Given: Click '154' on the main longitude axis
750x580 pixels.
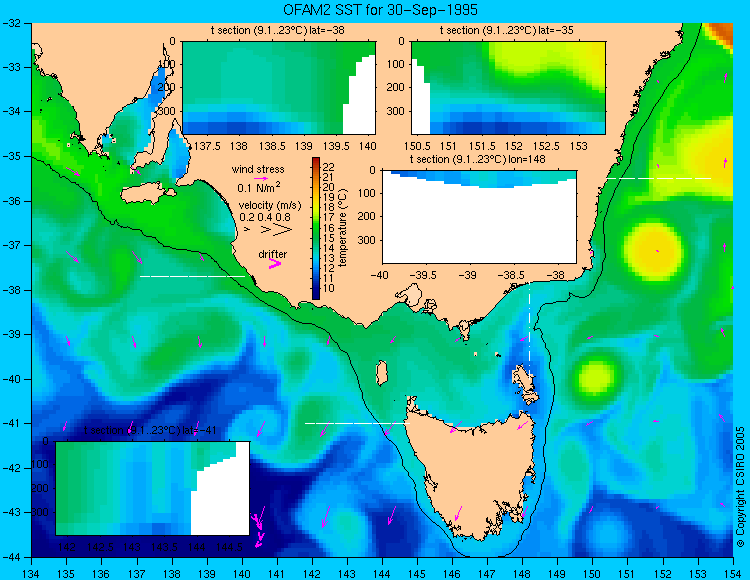Looking at the screenshot, I should pyautogui.click(x=733, y=573).
